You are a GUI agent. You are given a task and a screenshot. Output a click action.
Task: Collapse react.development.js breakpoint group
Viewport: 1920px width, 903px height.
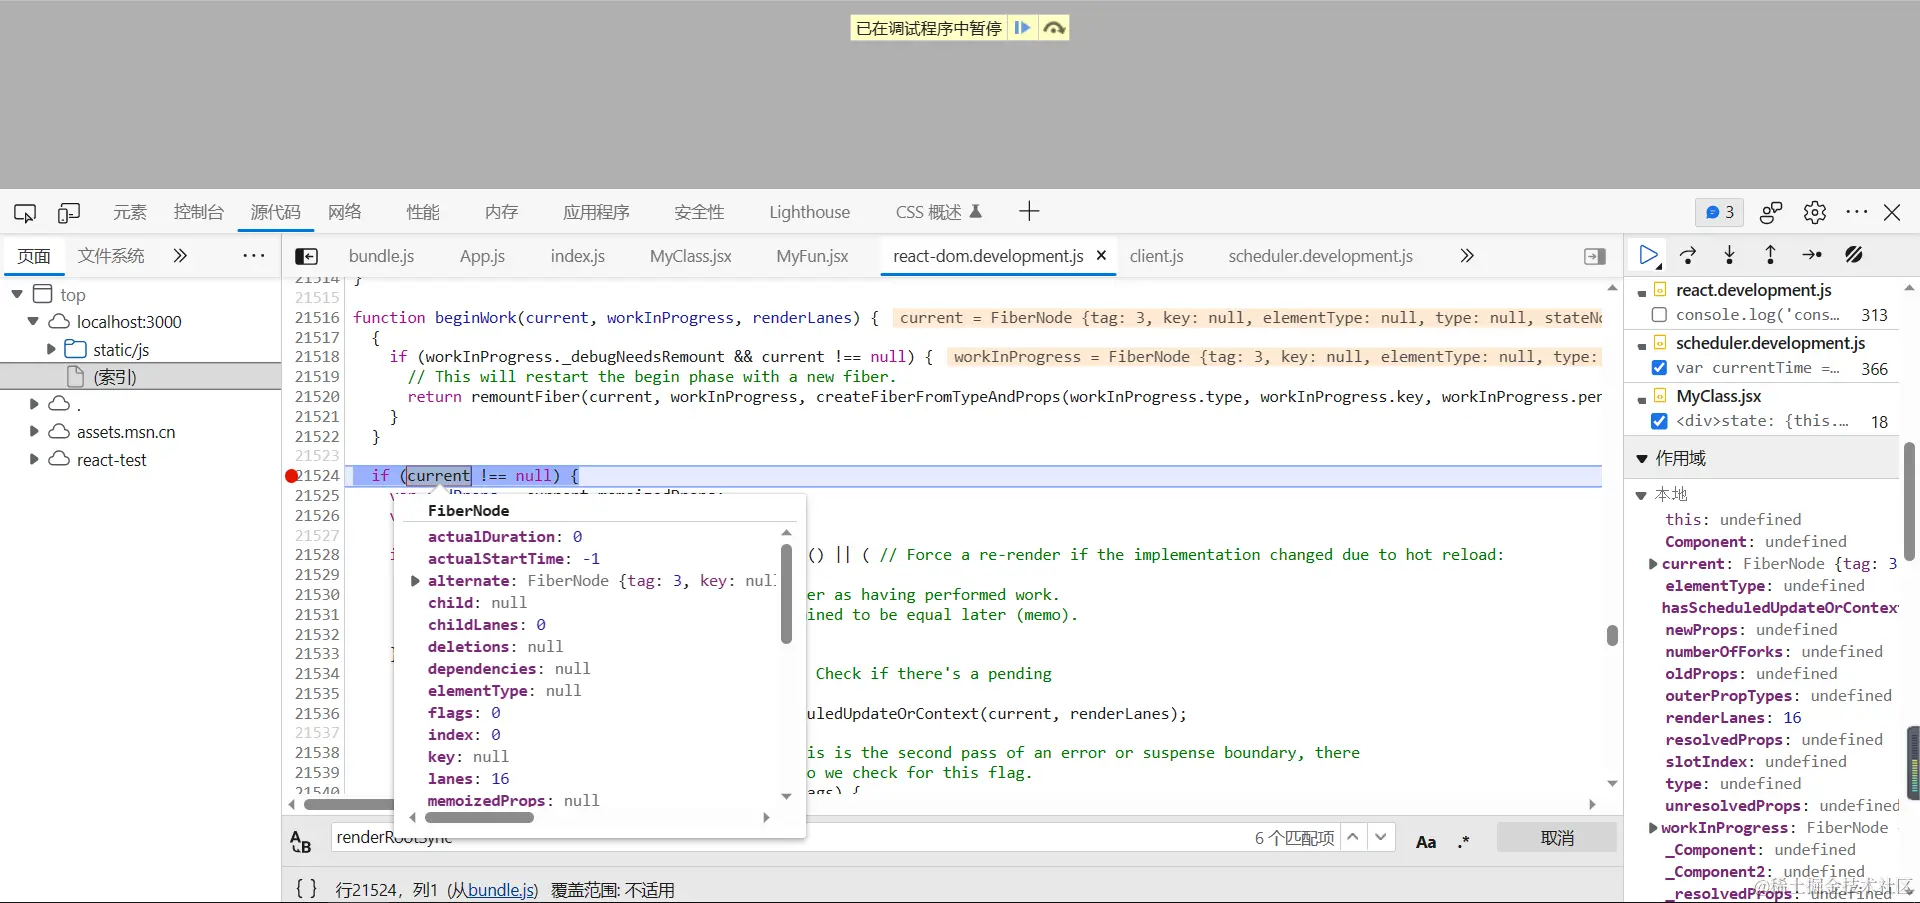1642,293
